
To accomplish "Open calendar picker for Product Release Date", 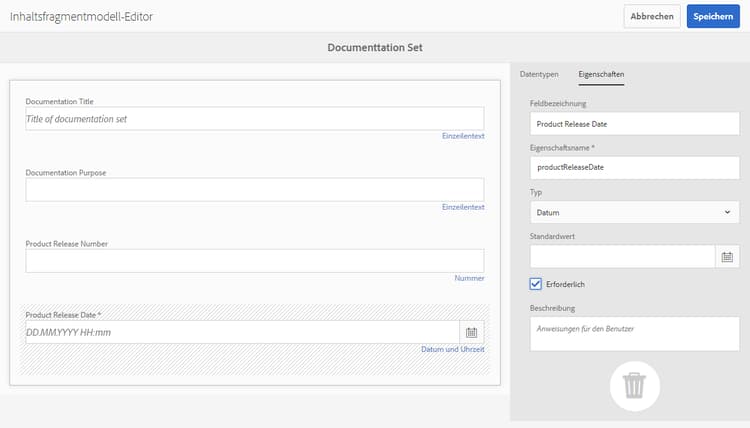I will 472,332.
